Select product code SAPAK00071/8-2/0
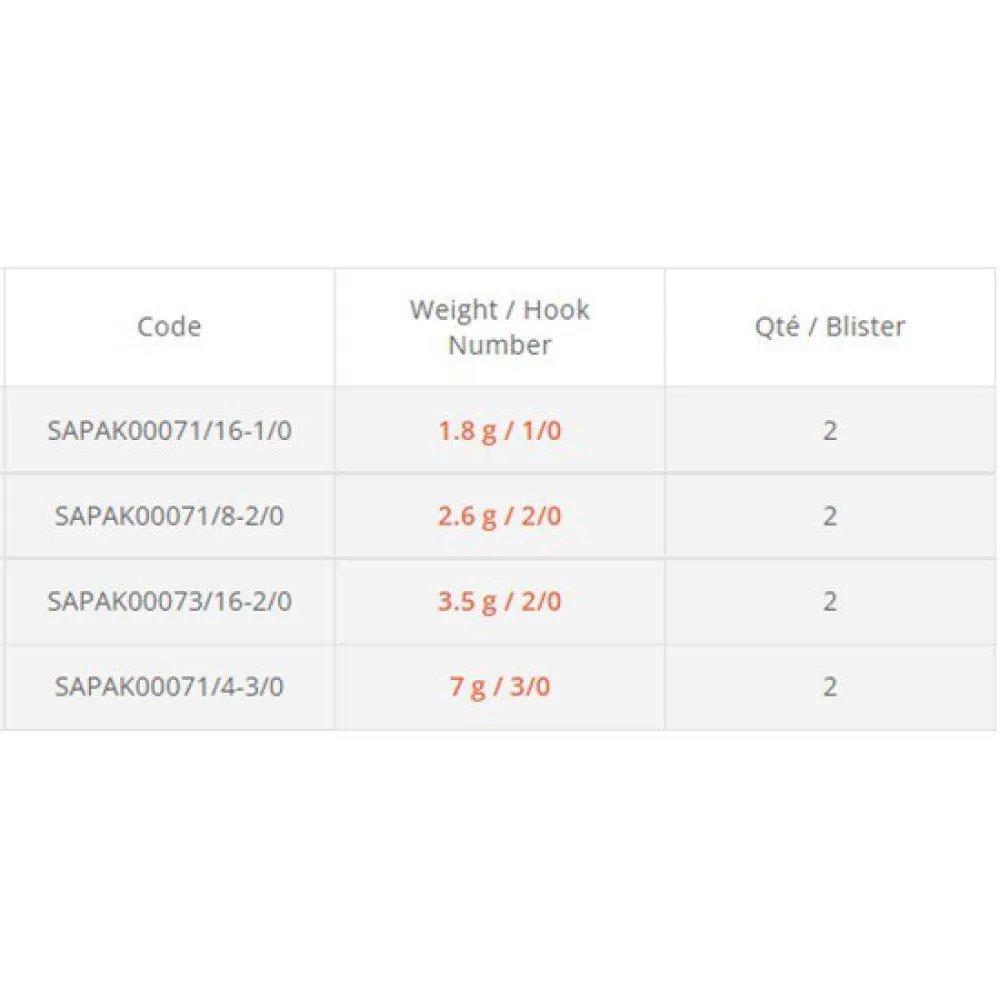1000x1000 pixels. 169,516
